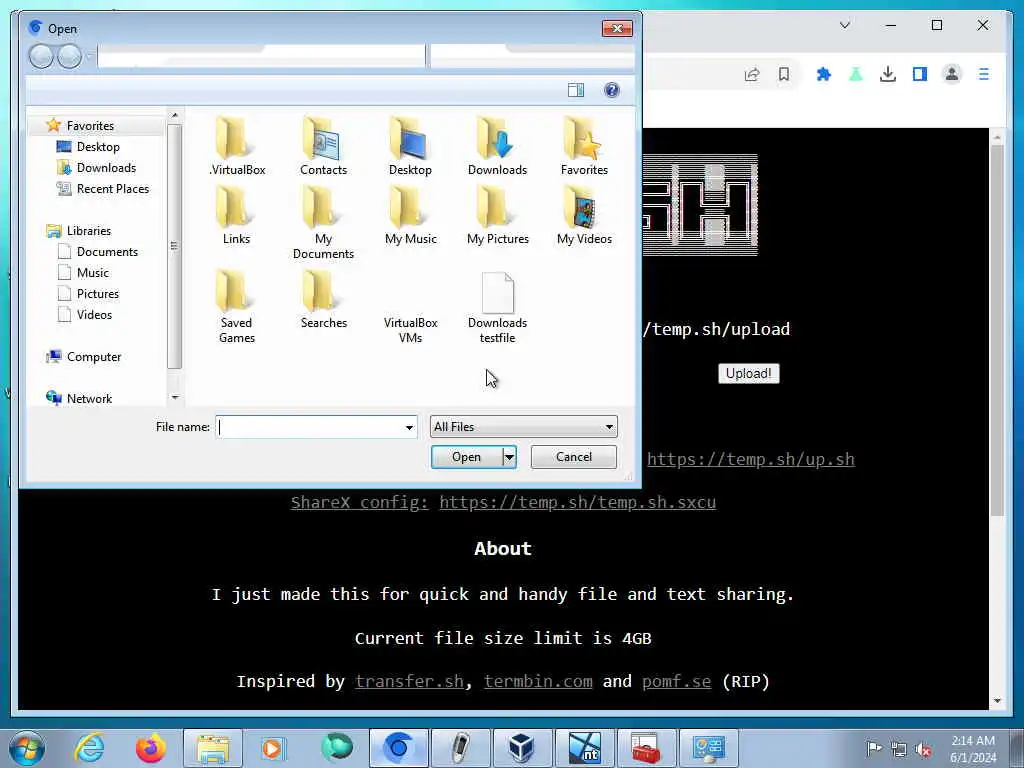This screenshot has width=1024, height=768.
Task: Click the webpage vertical scrollbar thumb
Action: [x=997, y=330]
